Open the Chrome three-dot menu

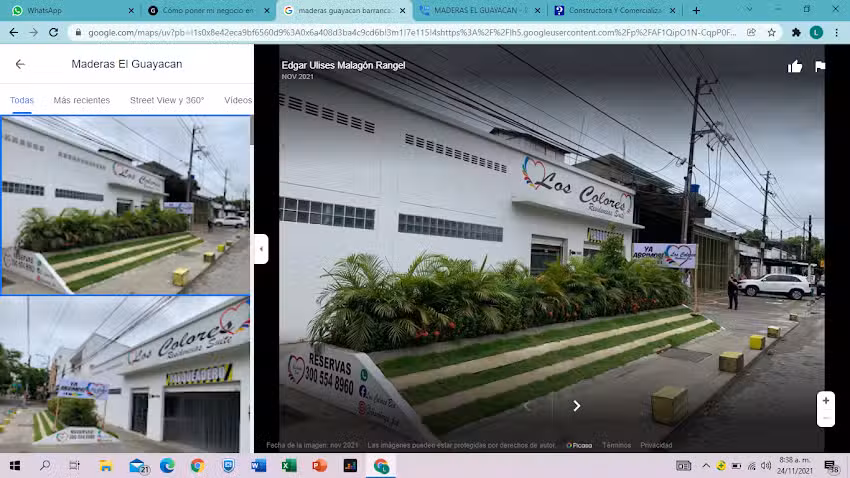(837, 32)
